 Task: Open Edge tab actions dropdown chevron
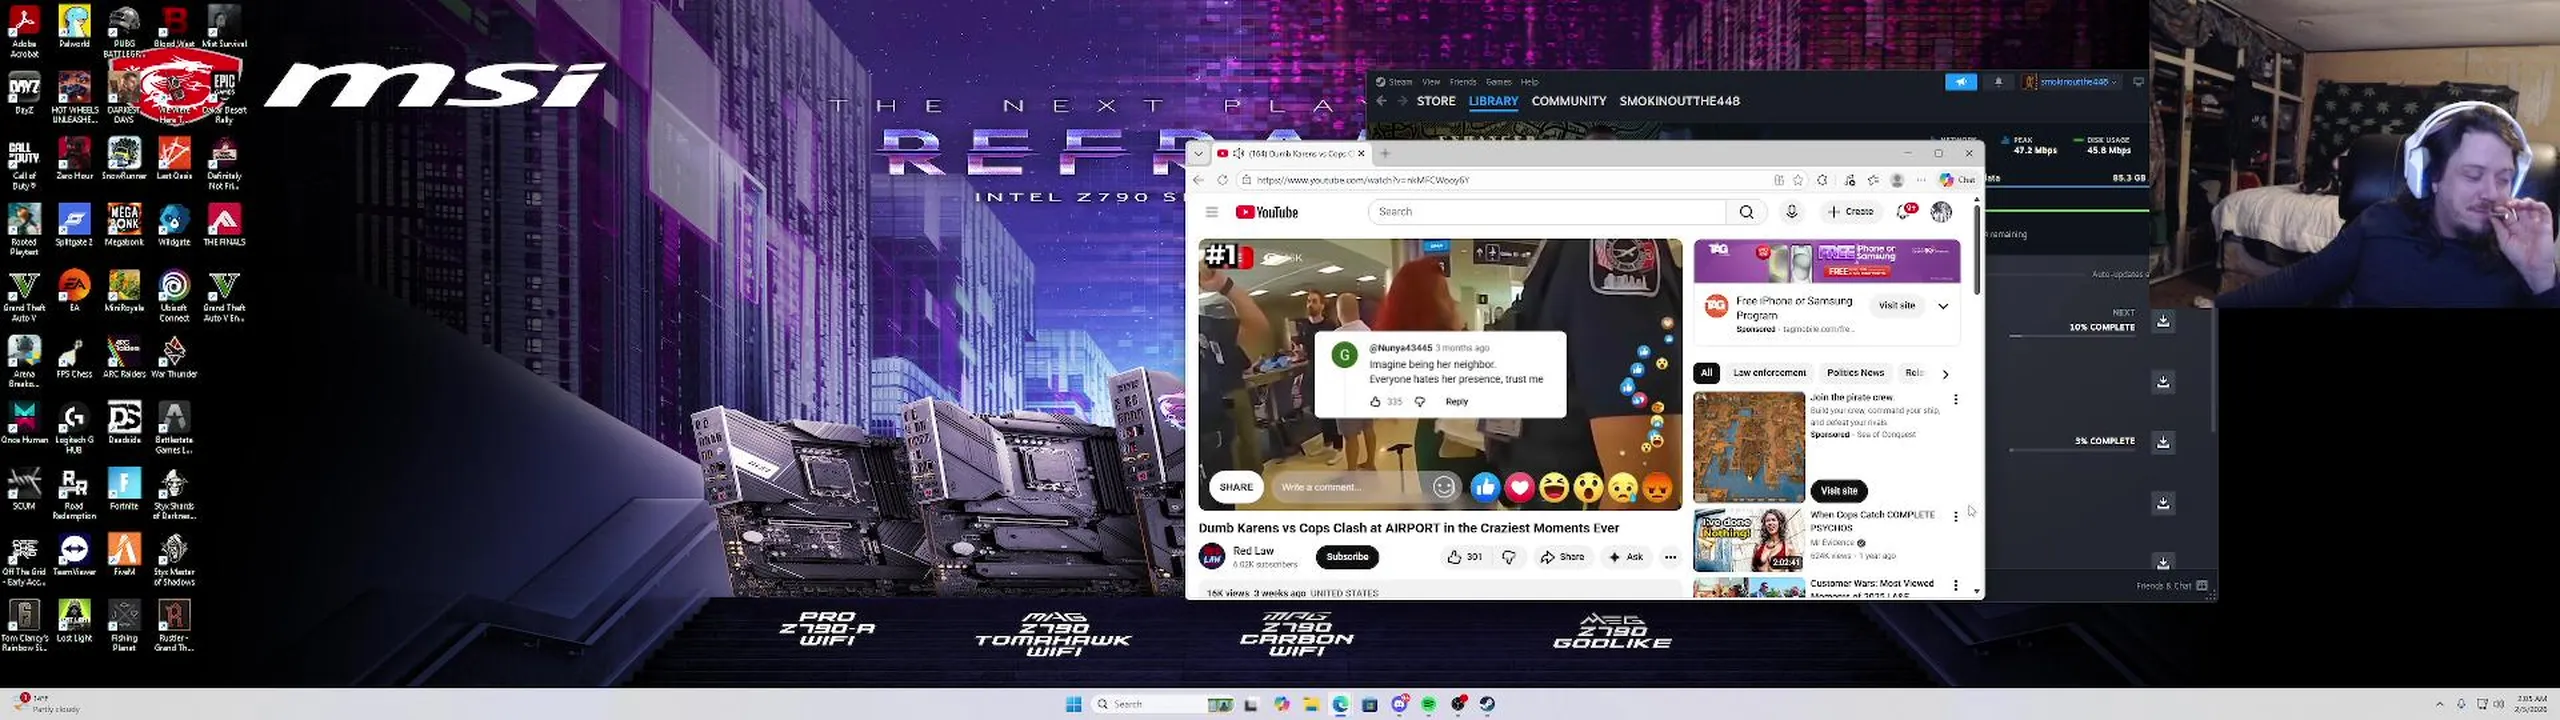[x=1198, y=154]
